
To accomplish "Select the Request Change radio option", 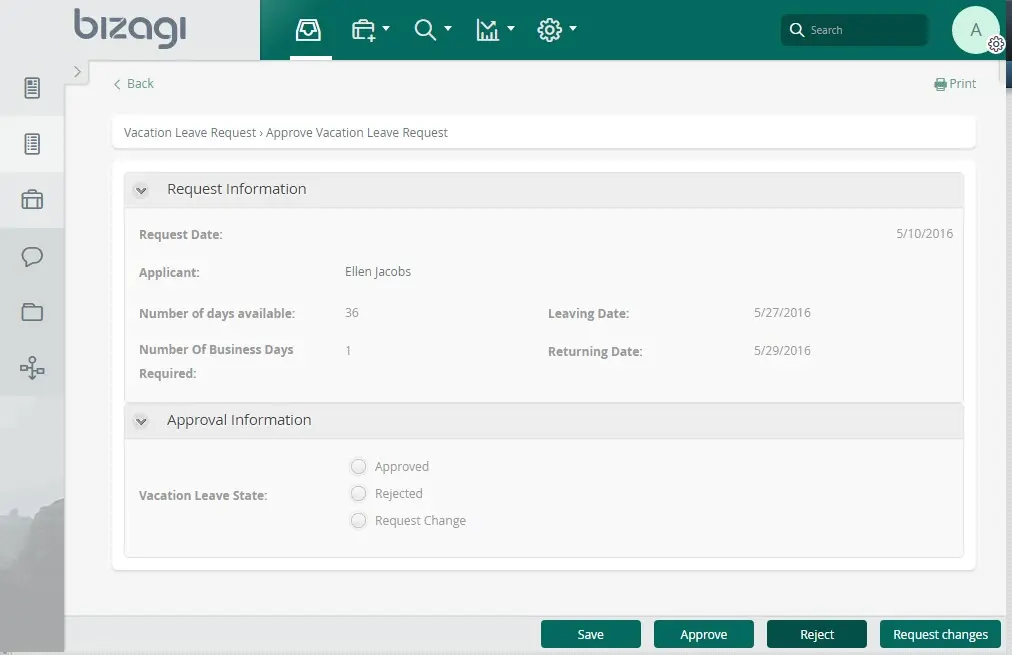I will (358, 521).
